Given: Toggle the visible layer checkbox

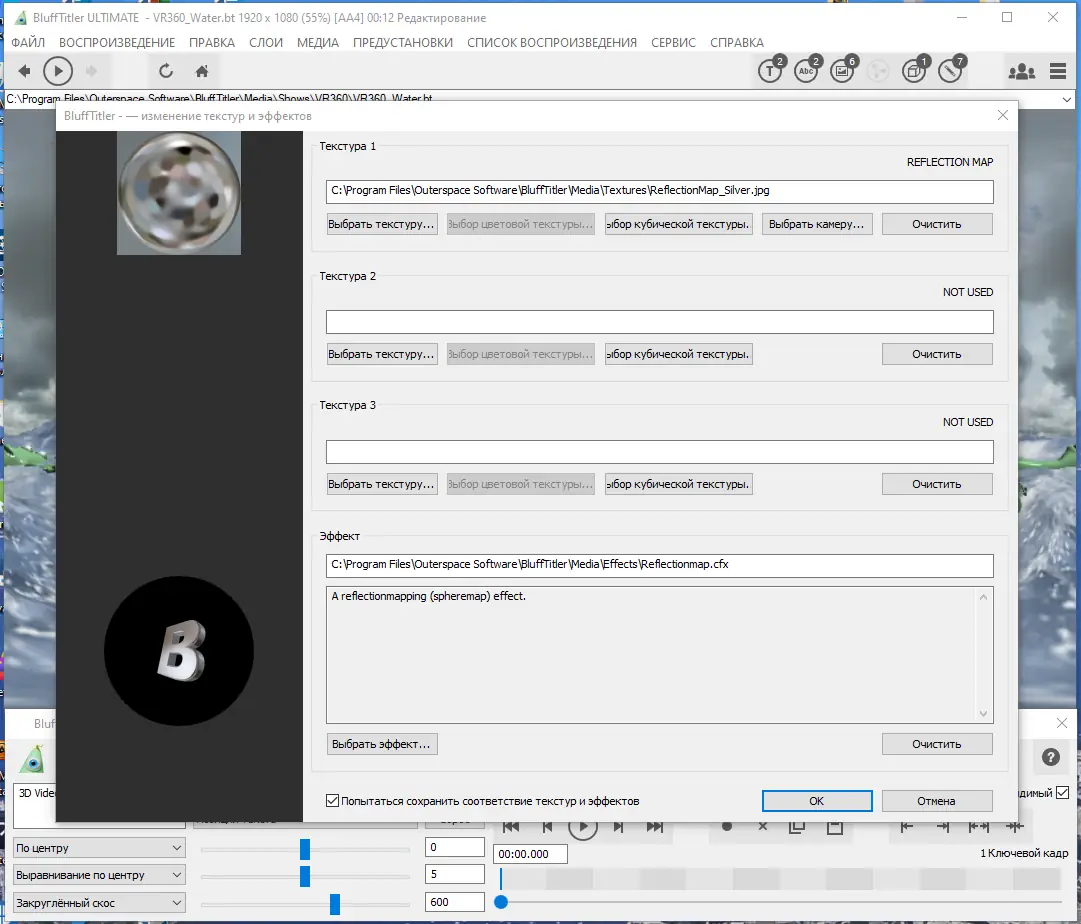Looking at the screenshot, I should 1062,792.
